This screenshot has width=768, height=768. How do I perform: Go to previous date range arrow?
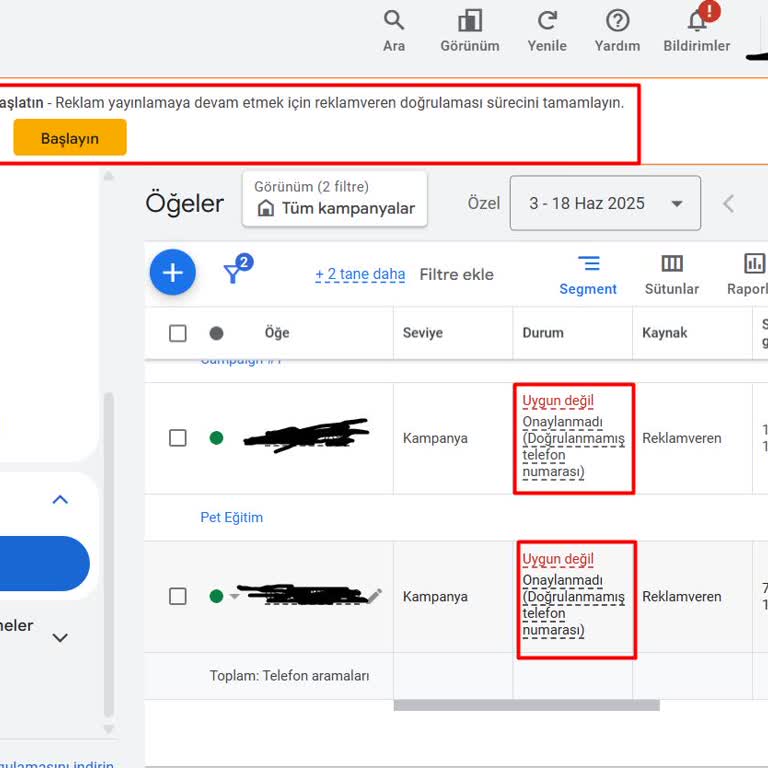pyautogui.click(x=728, y=203)
